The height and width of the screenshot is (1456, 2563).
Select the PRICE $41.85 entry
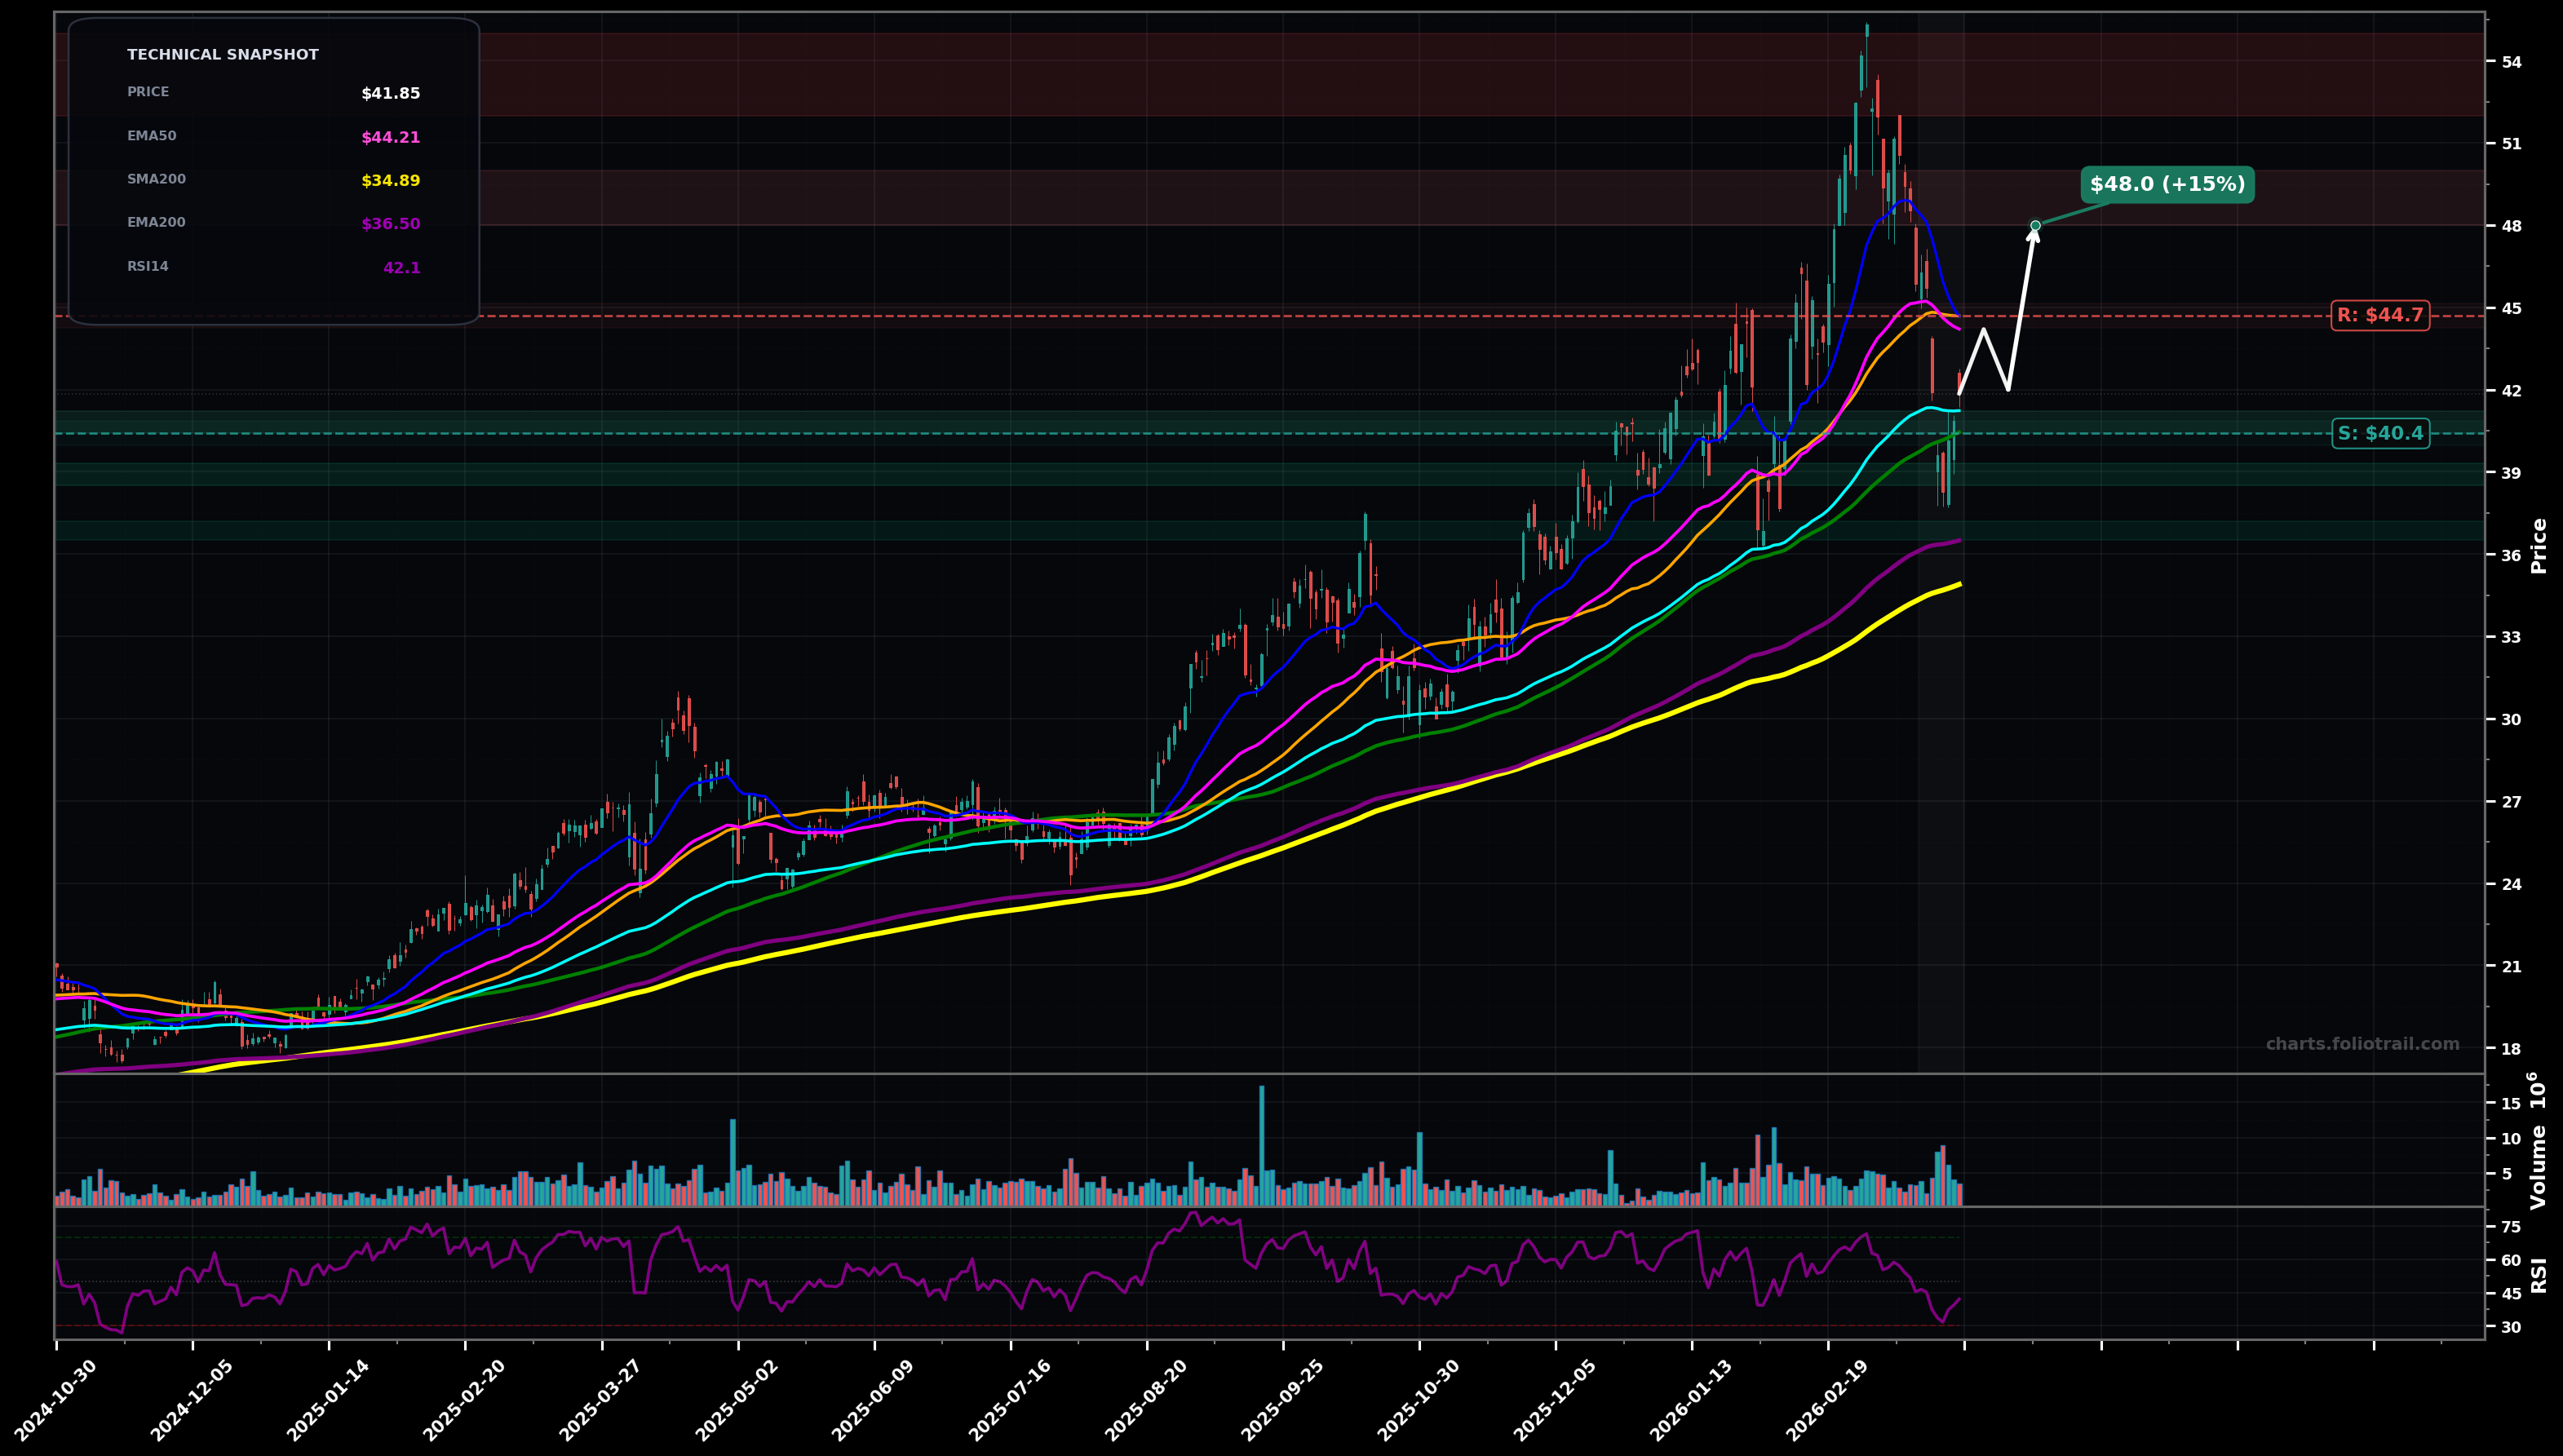(390, 94)
